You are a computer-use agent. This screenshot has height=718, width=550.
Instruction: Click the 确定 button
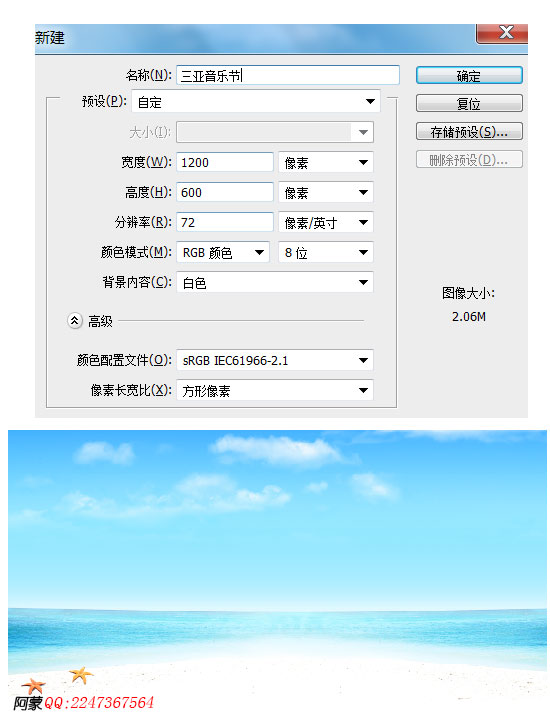point(469,76)
